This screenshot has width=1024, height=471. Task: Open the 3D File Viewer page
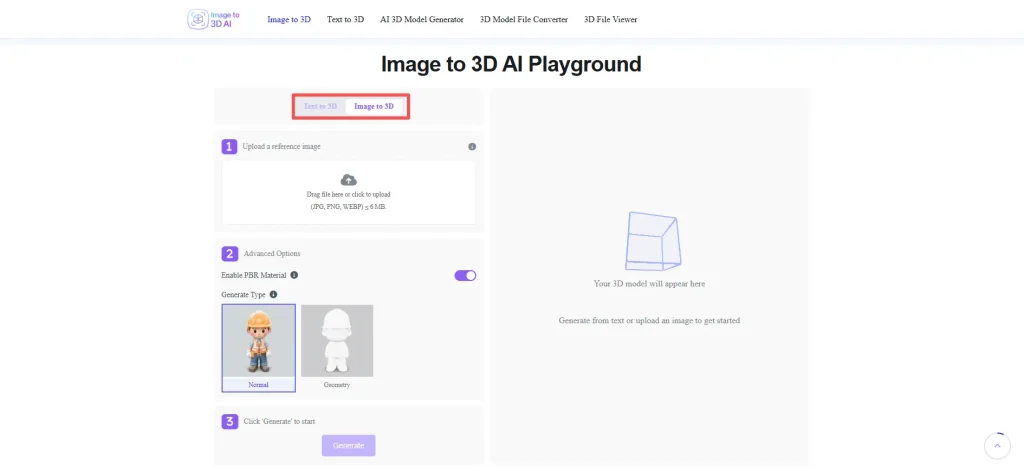point(611,20)
